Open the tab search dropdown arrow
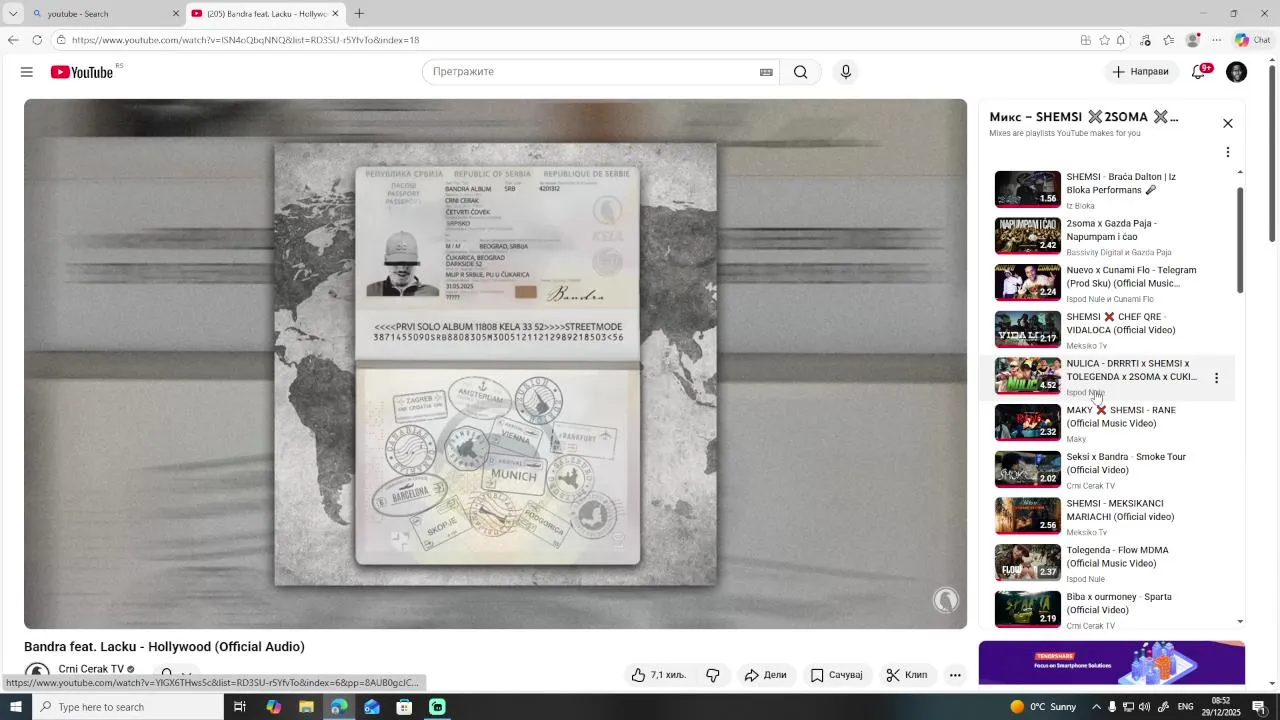Image resolution: width=1280 pixels, height=720 pixels. pos(13,14)
